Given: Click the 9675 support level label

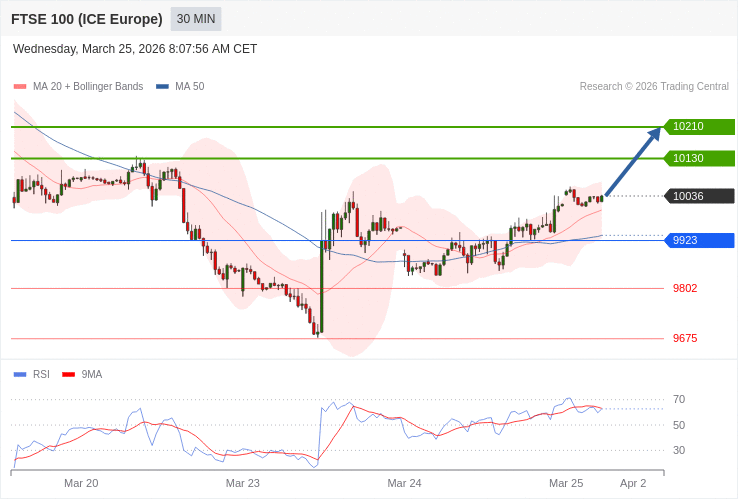Looking at the screenshot, I should [685, 338].
